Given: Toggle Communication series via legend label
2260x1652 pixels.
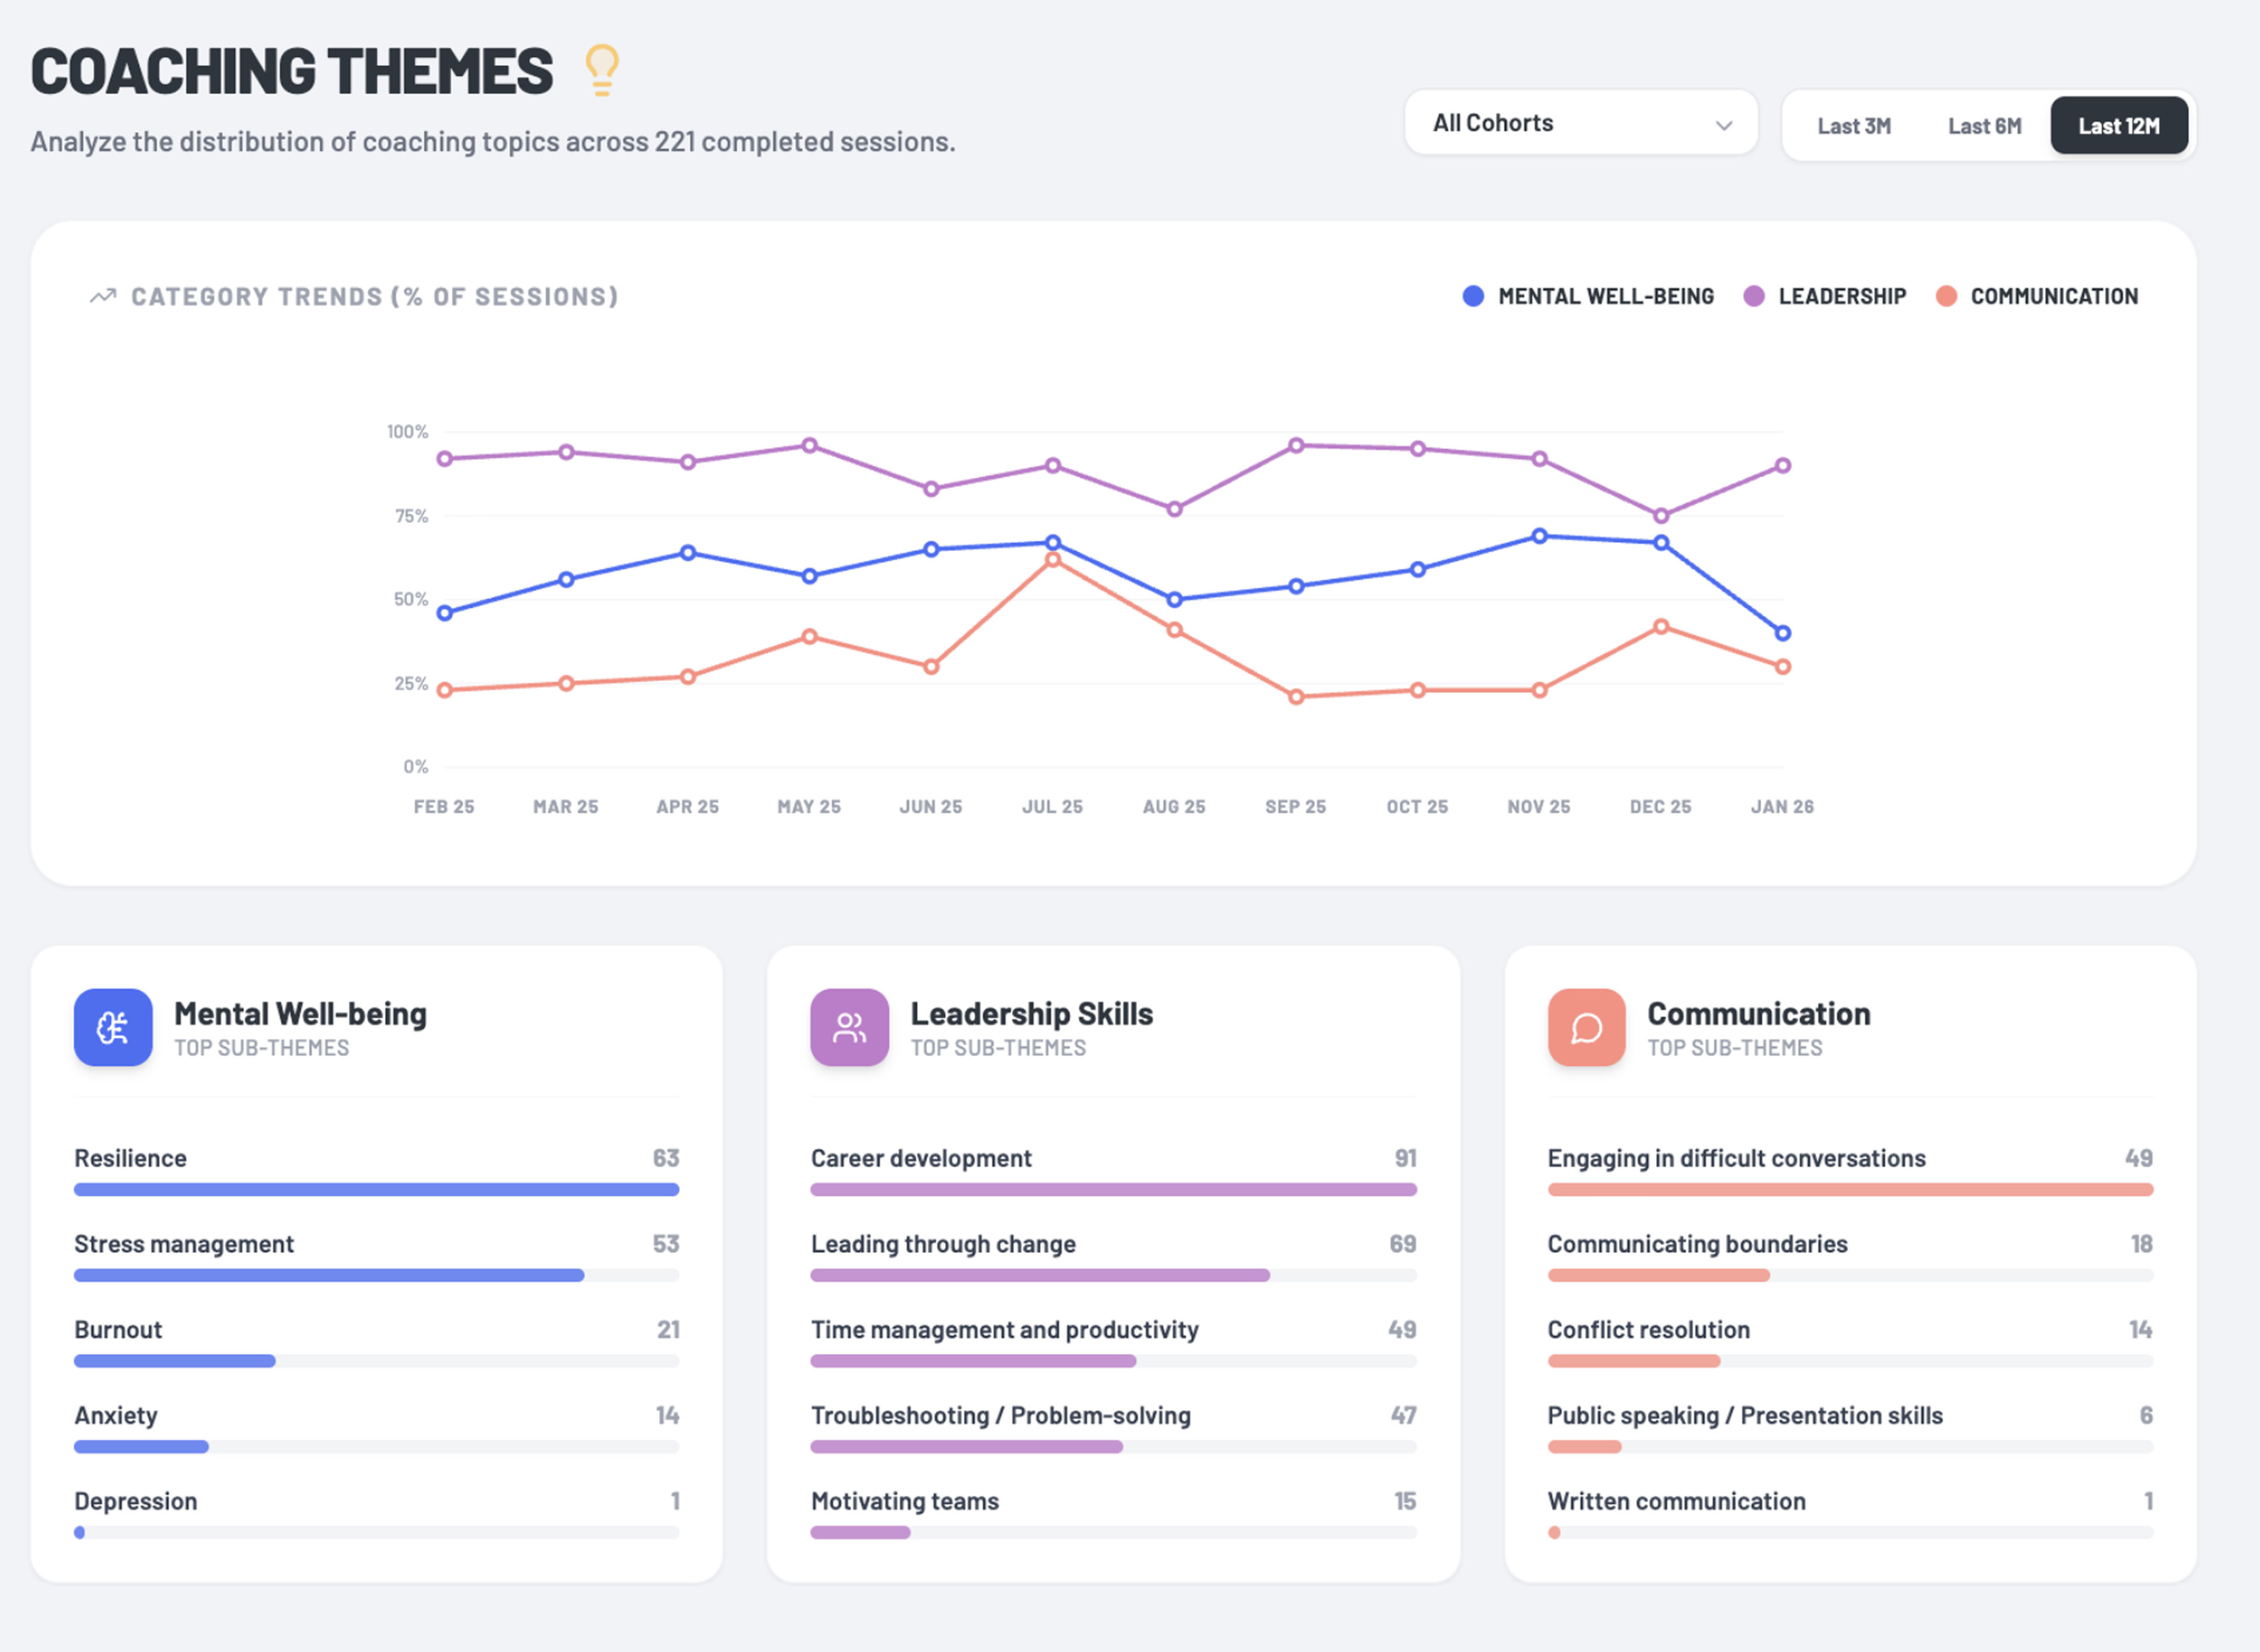Looking at the screenshot, I should 2053,296.
